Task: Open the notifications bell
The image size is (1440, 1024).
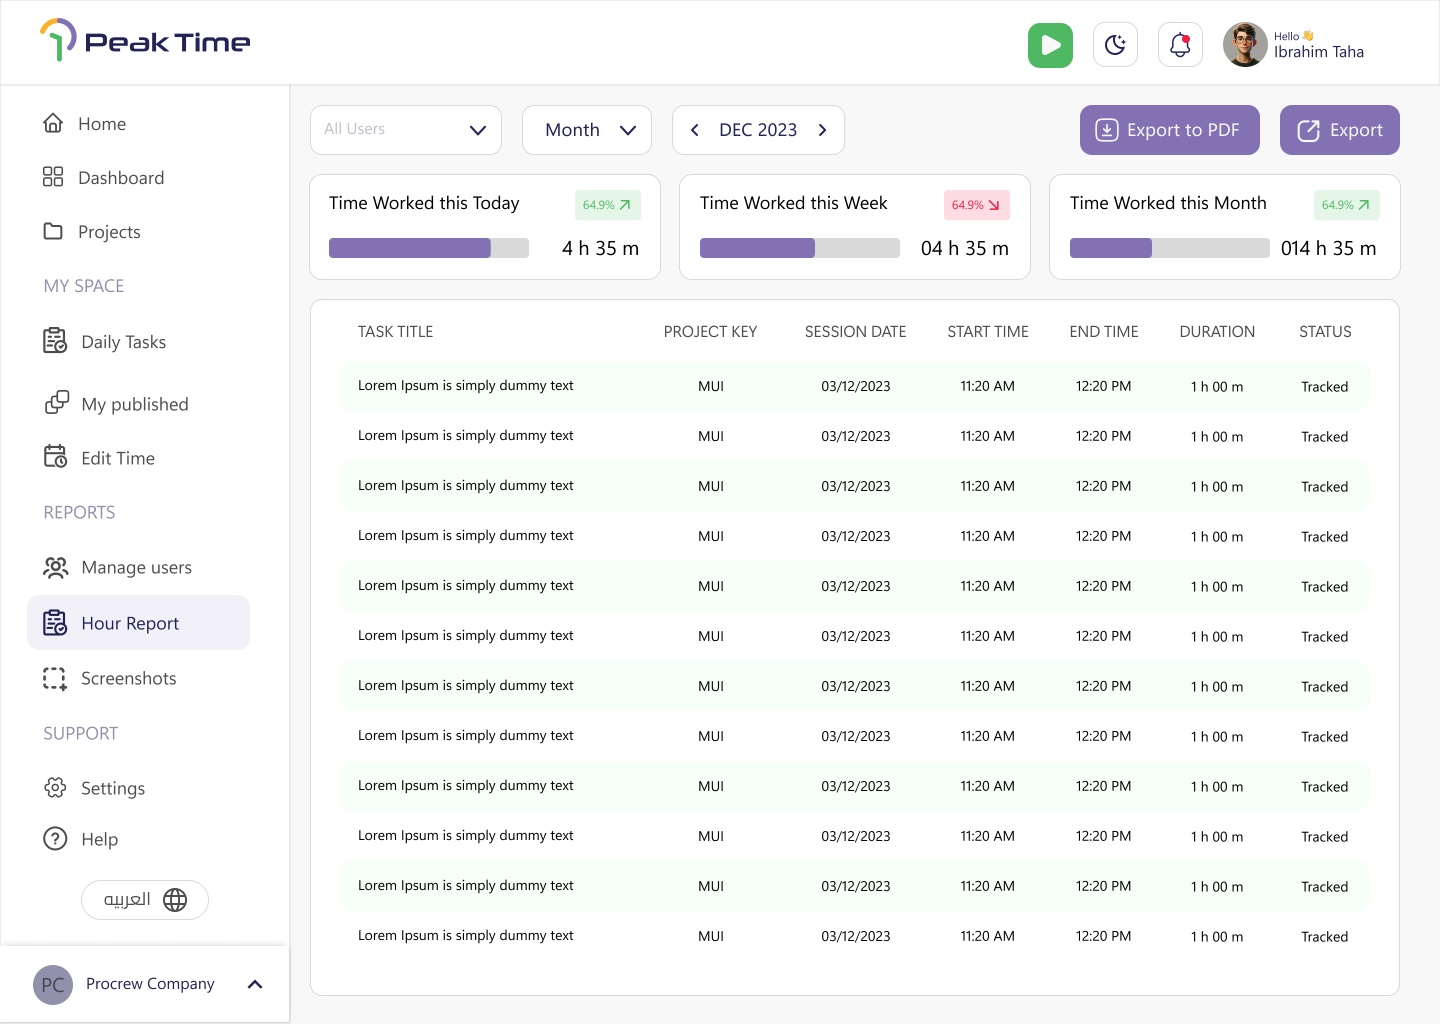Action: click(x=1180, y=45)
